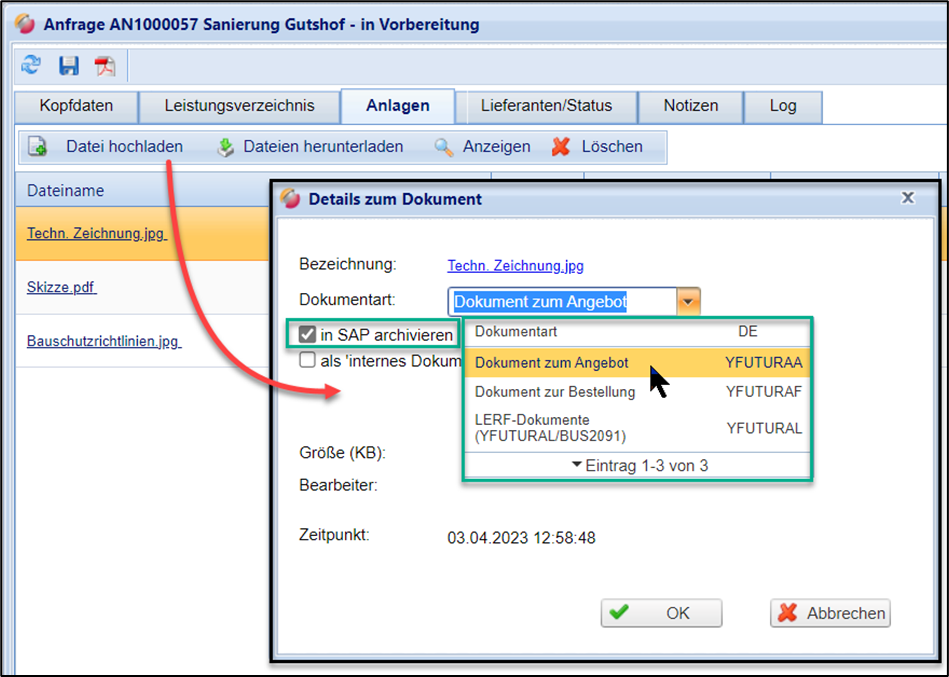Viewport: 949px width, 677px height.
Task: Choose the LERF-Dokumente option in dropdown
Action: coord(546,428)
